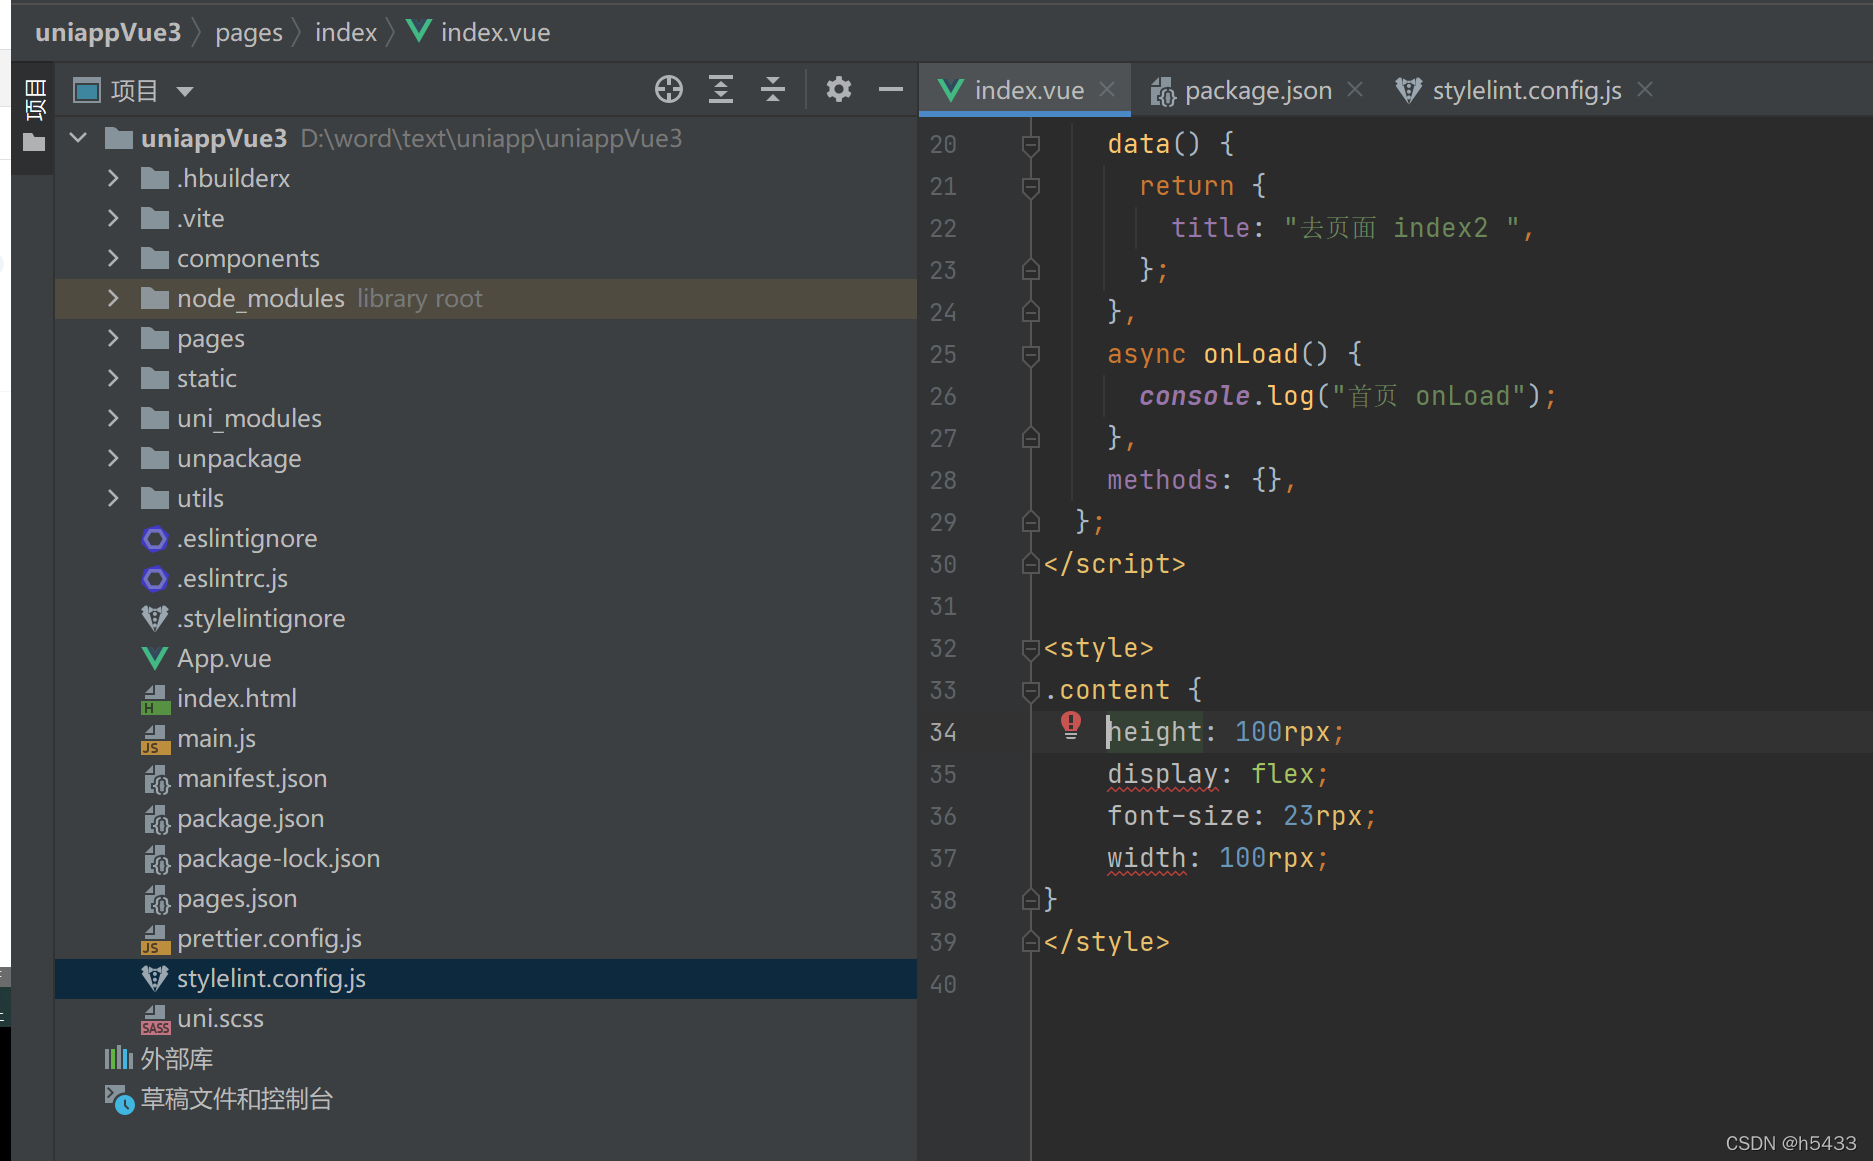
Task: Place cursor on display: flex line
Action: 1218,774
